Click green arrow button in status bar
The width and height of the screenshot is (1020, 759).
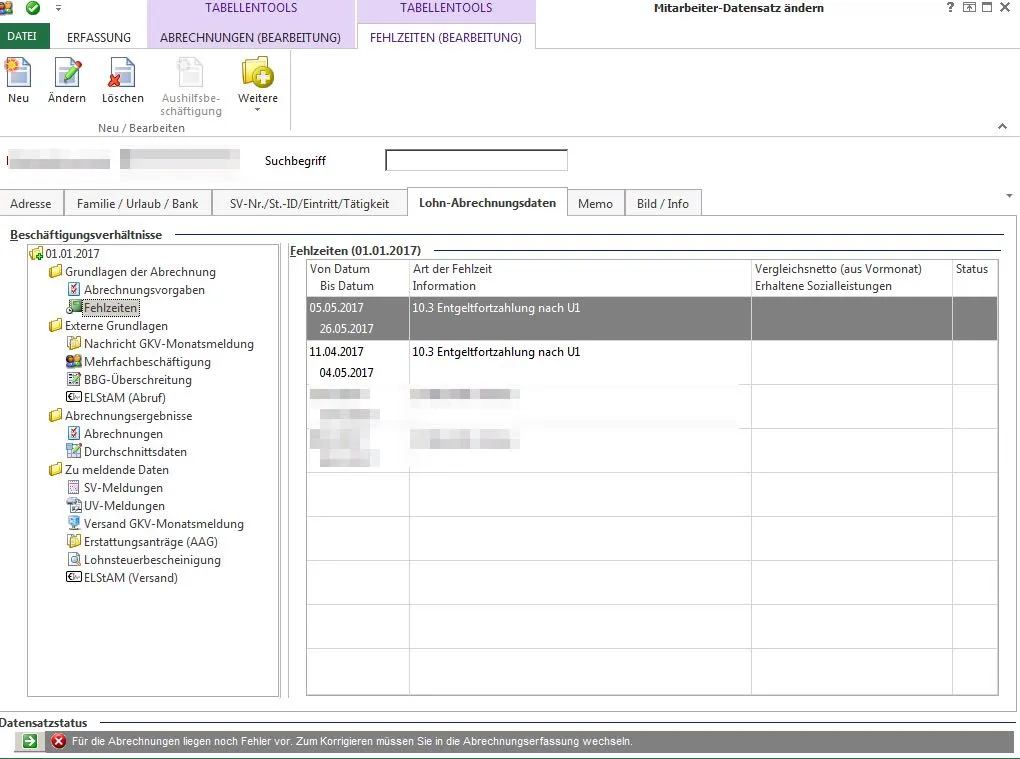pyautogui.click(x=30, y=741)
